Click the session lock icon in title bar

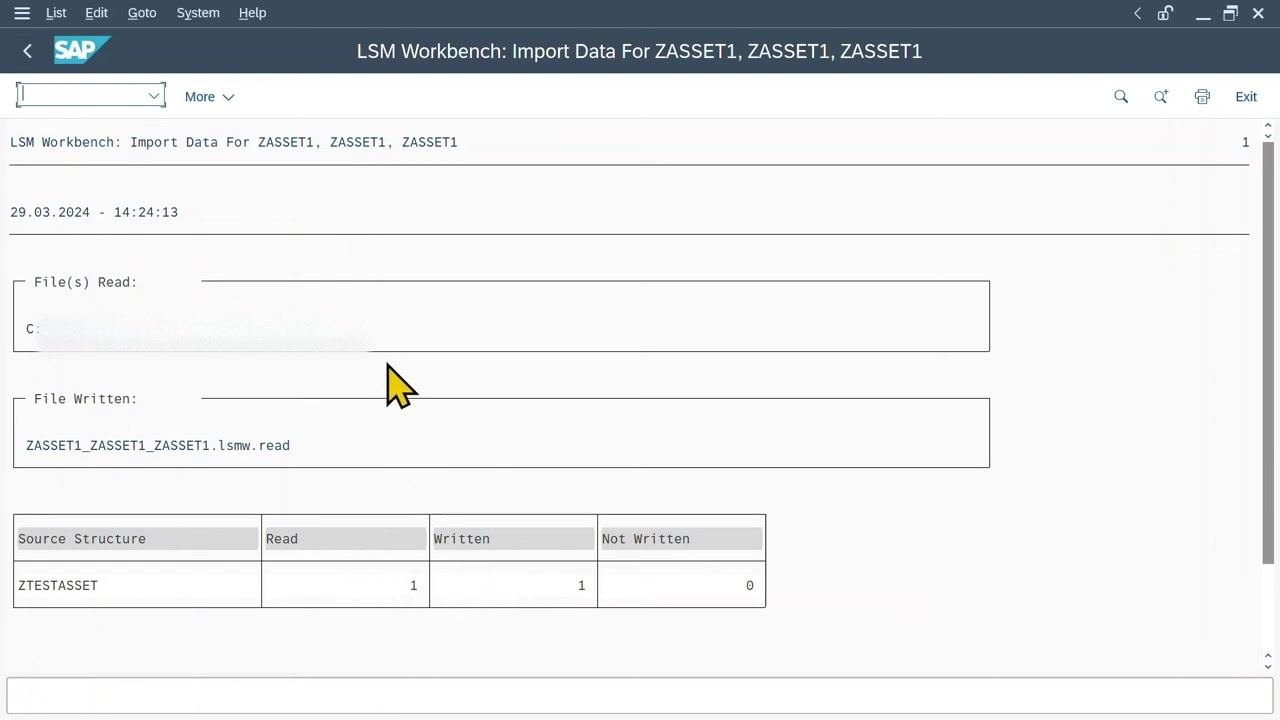tap(1166, 13)
